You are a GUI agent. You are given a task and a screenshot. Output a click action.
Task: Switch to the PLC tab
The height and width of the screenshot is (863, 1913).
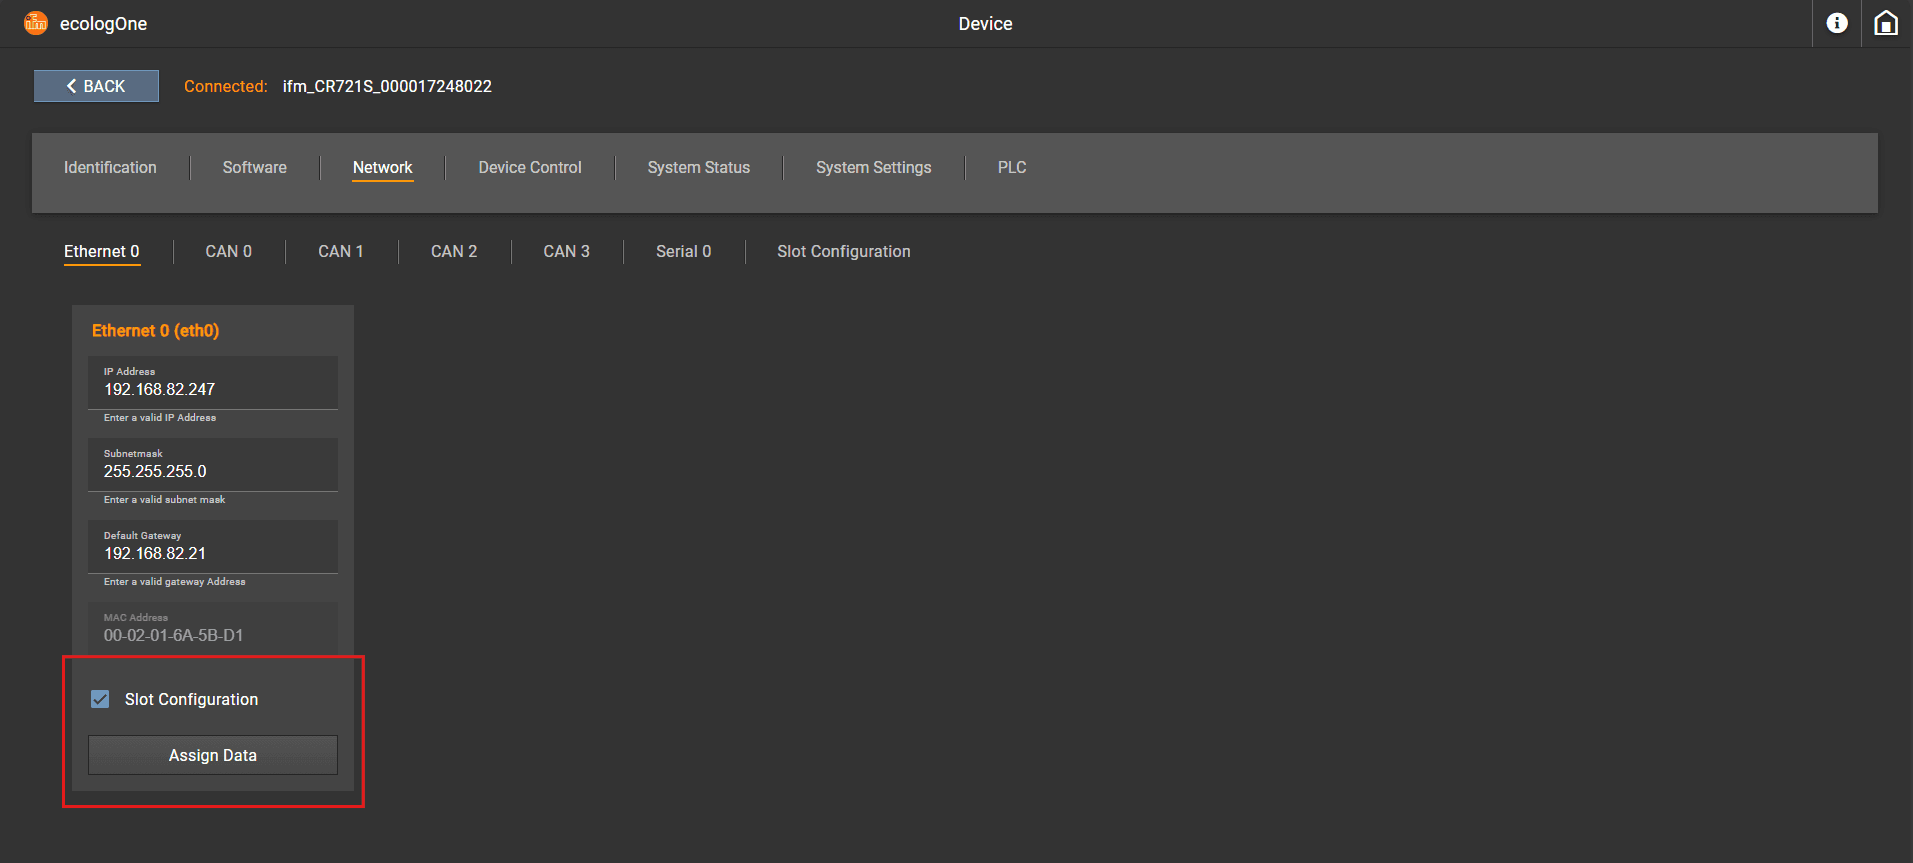point(1011,168)
